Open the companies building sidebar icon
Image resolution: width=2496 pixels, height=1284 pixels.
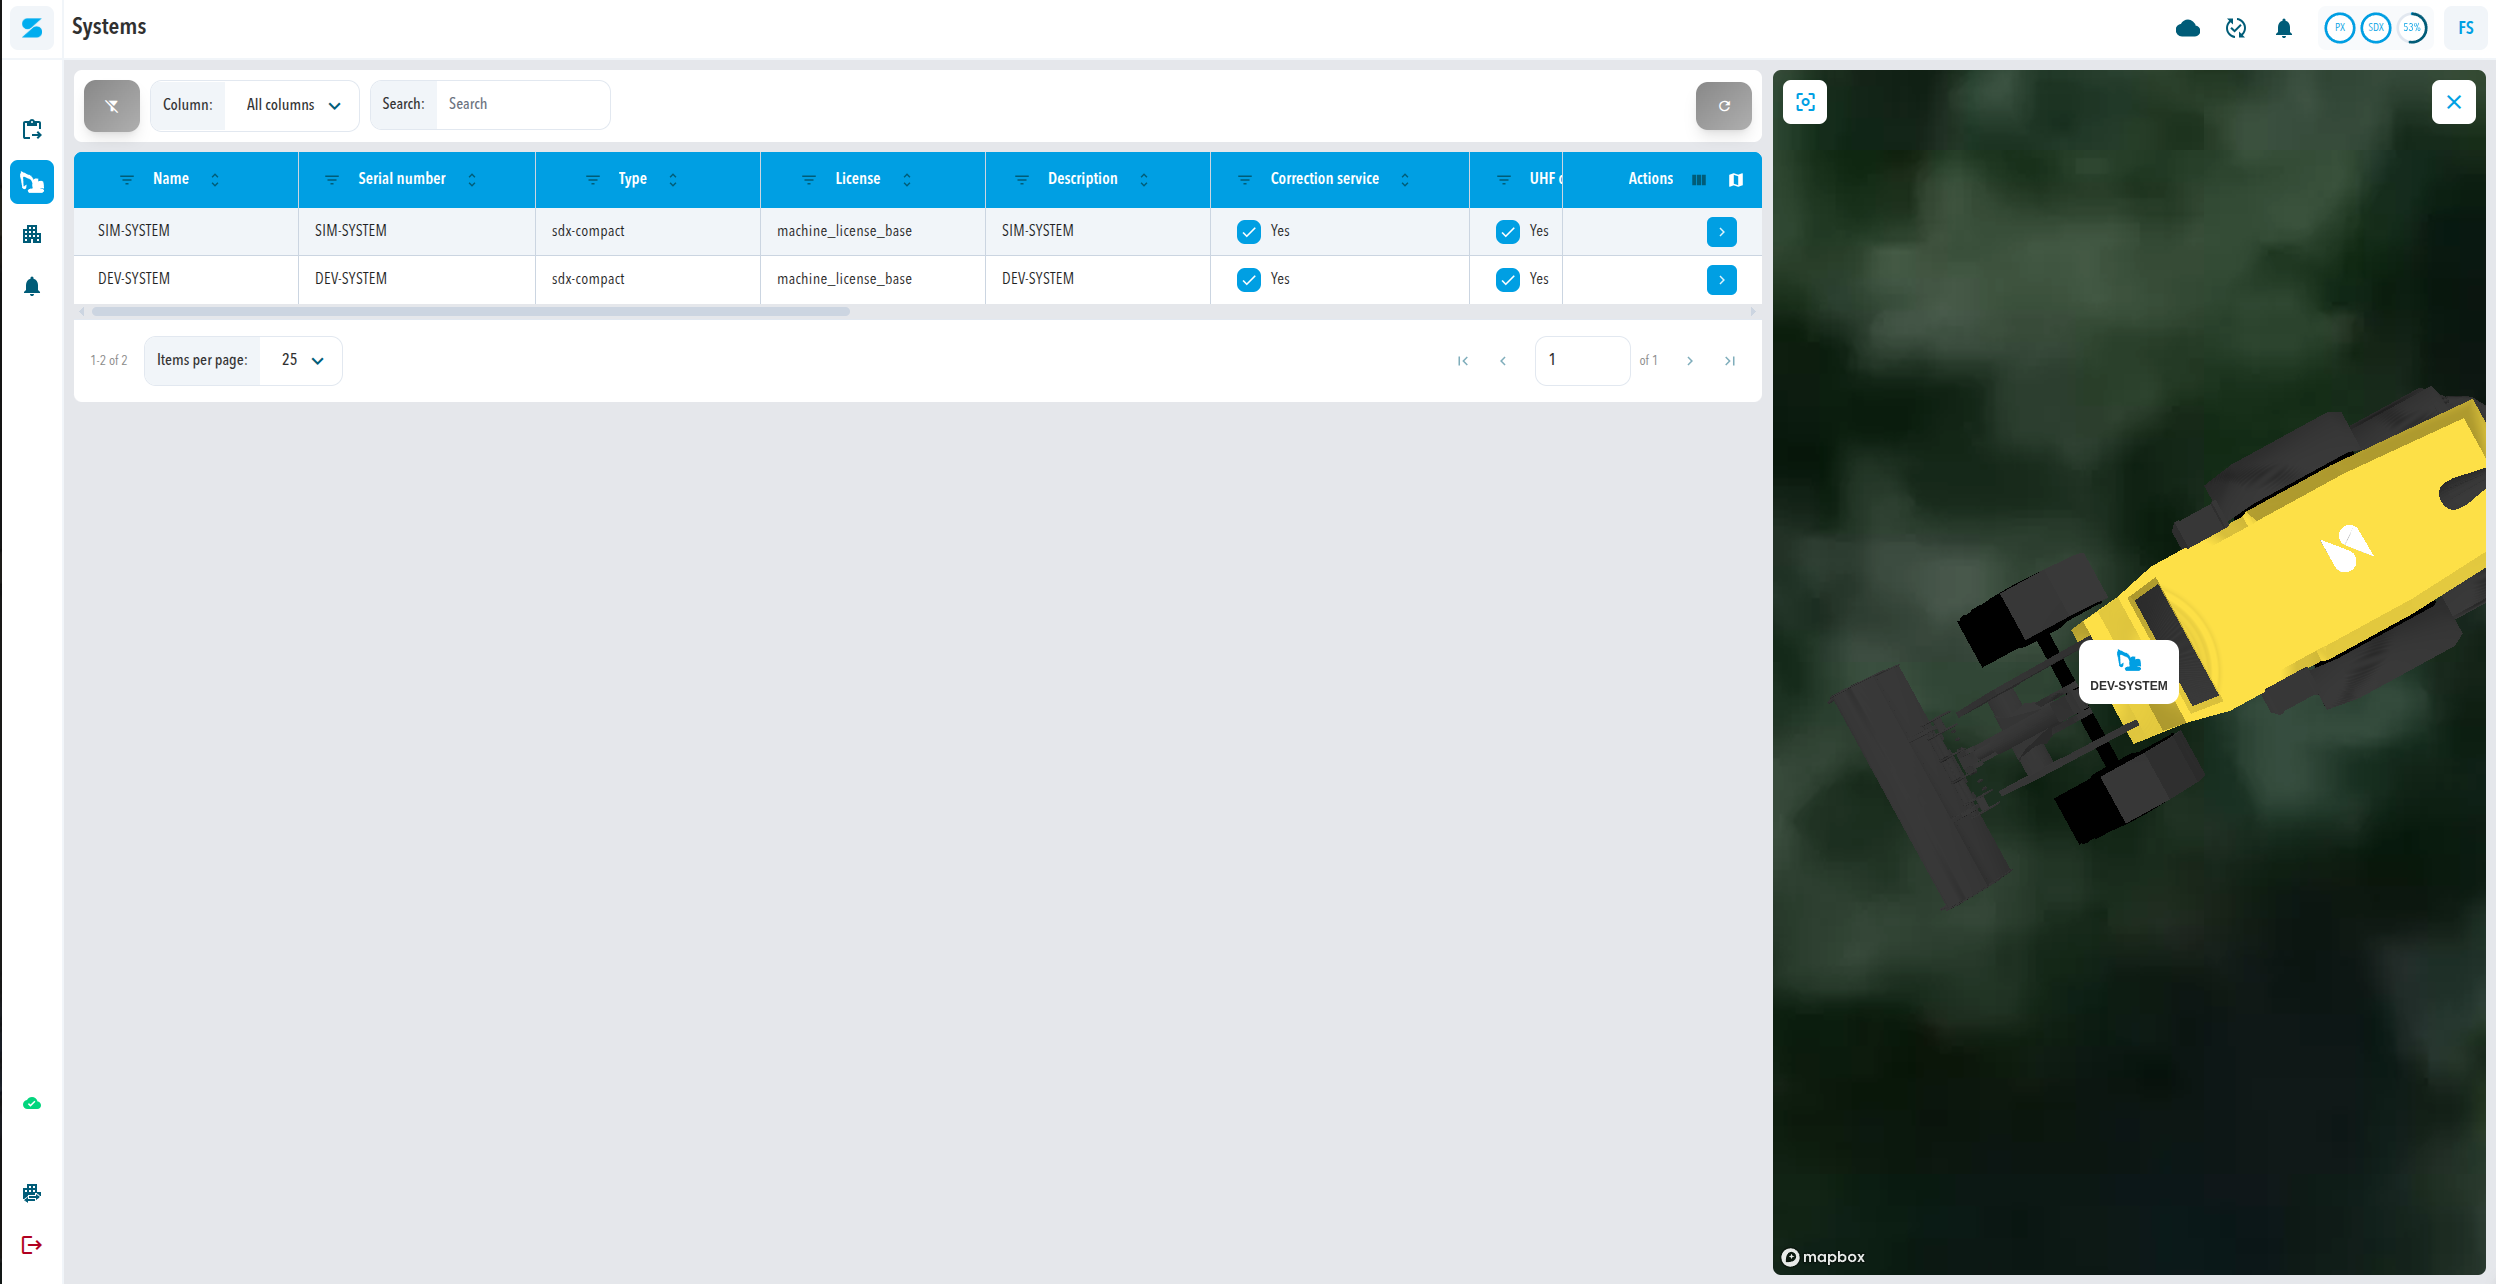coord(32,234)
